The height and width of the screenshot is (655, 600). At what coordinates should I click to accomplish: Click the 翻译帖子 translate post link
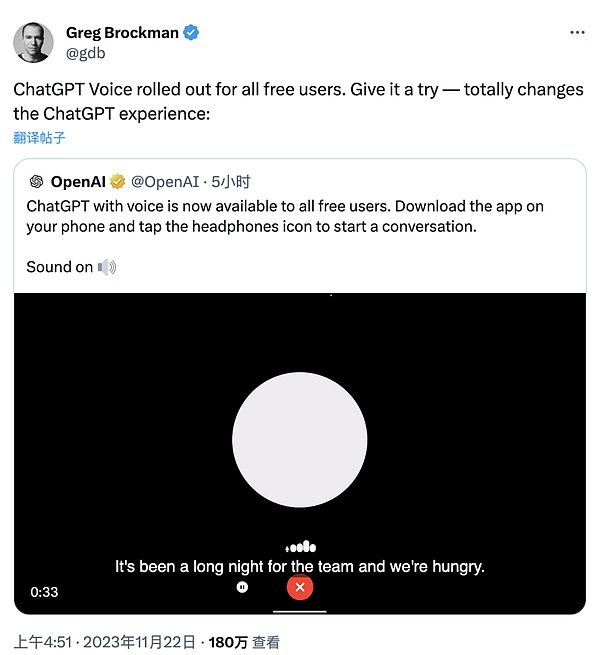[x=40, y=138]
